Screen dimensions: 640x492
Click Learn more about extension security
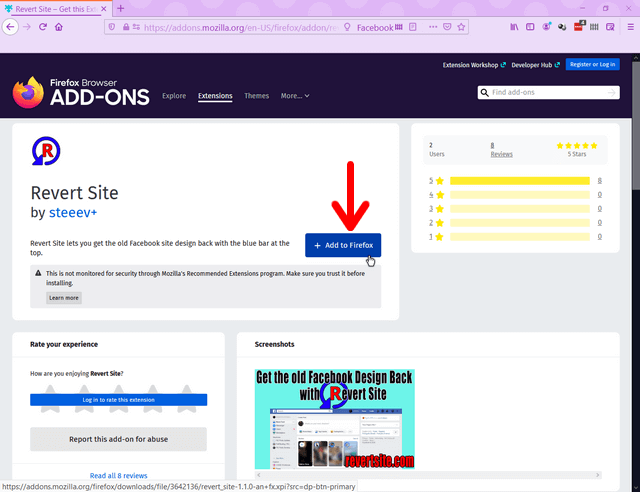pyautogui.click(x=64, y=298)
